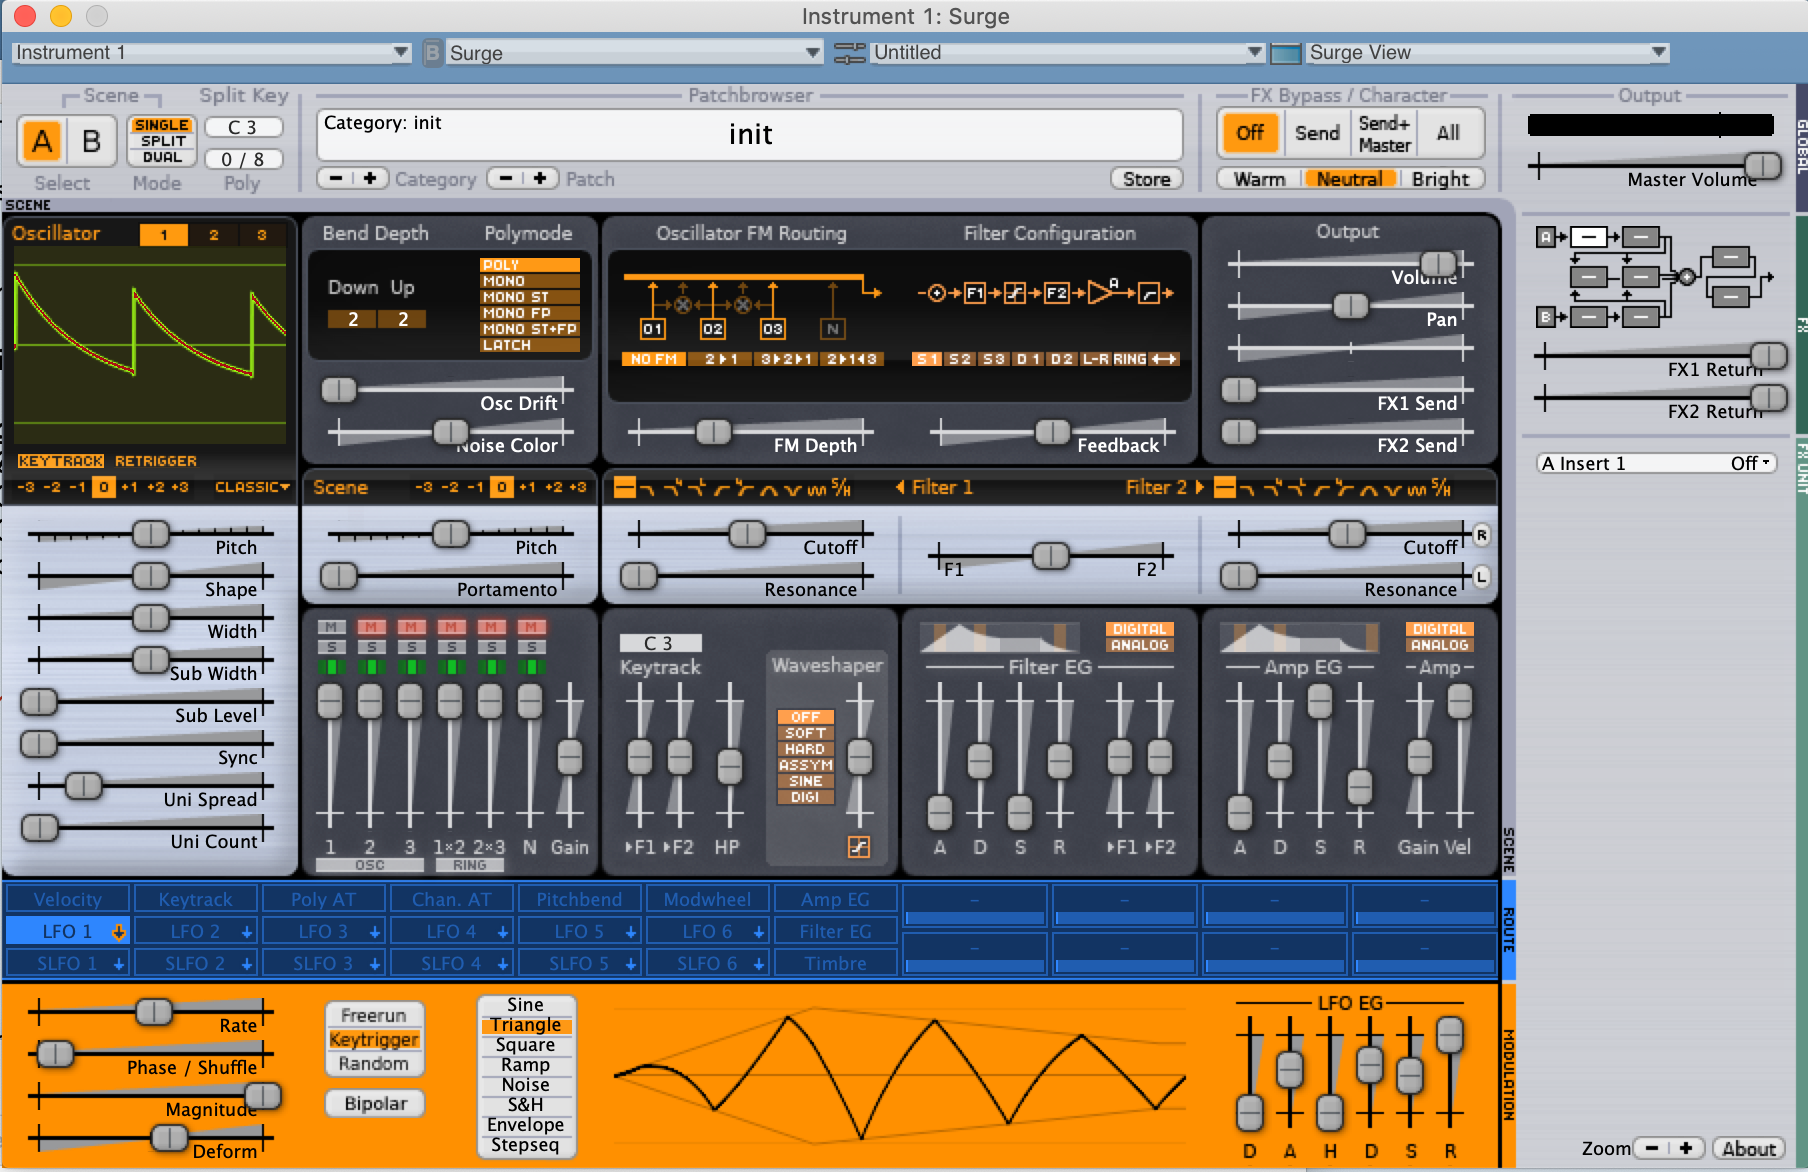Click the noise N box in FM routing
Viewport: 1808px width, 1172px height.
832,329
